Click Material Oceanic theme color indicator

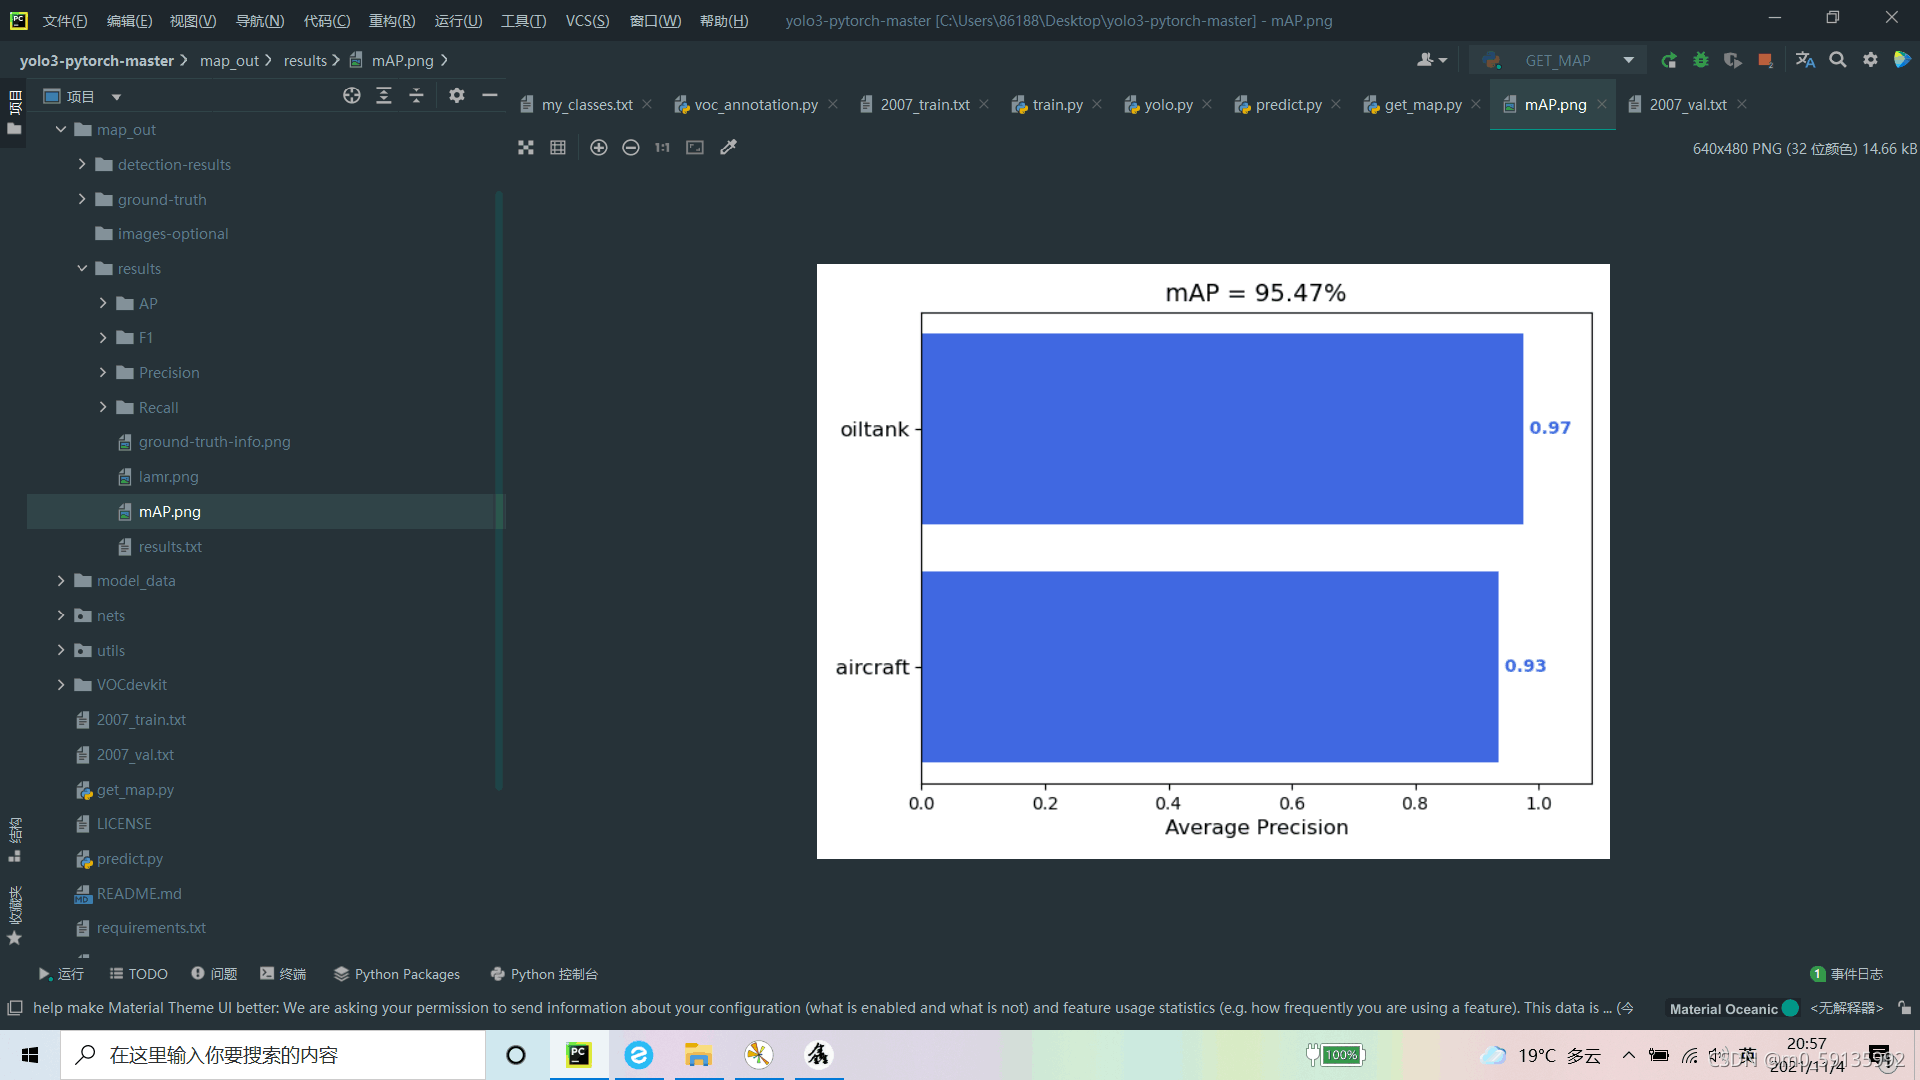click(1790, 1008)
